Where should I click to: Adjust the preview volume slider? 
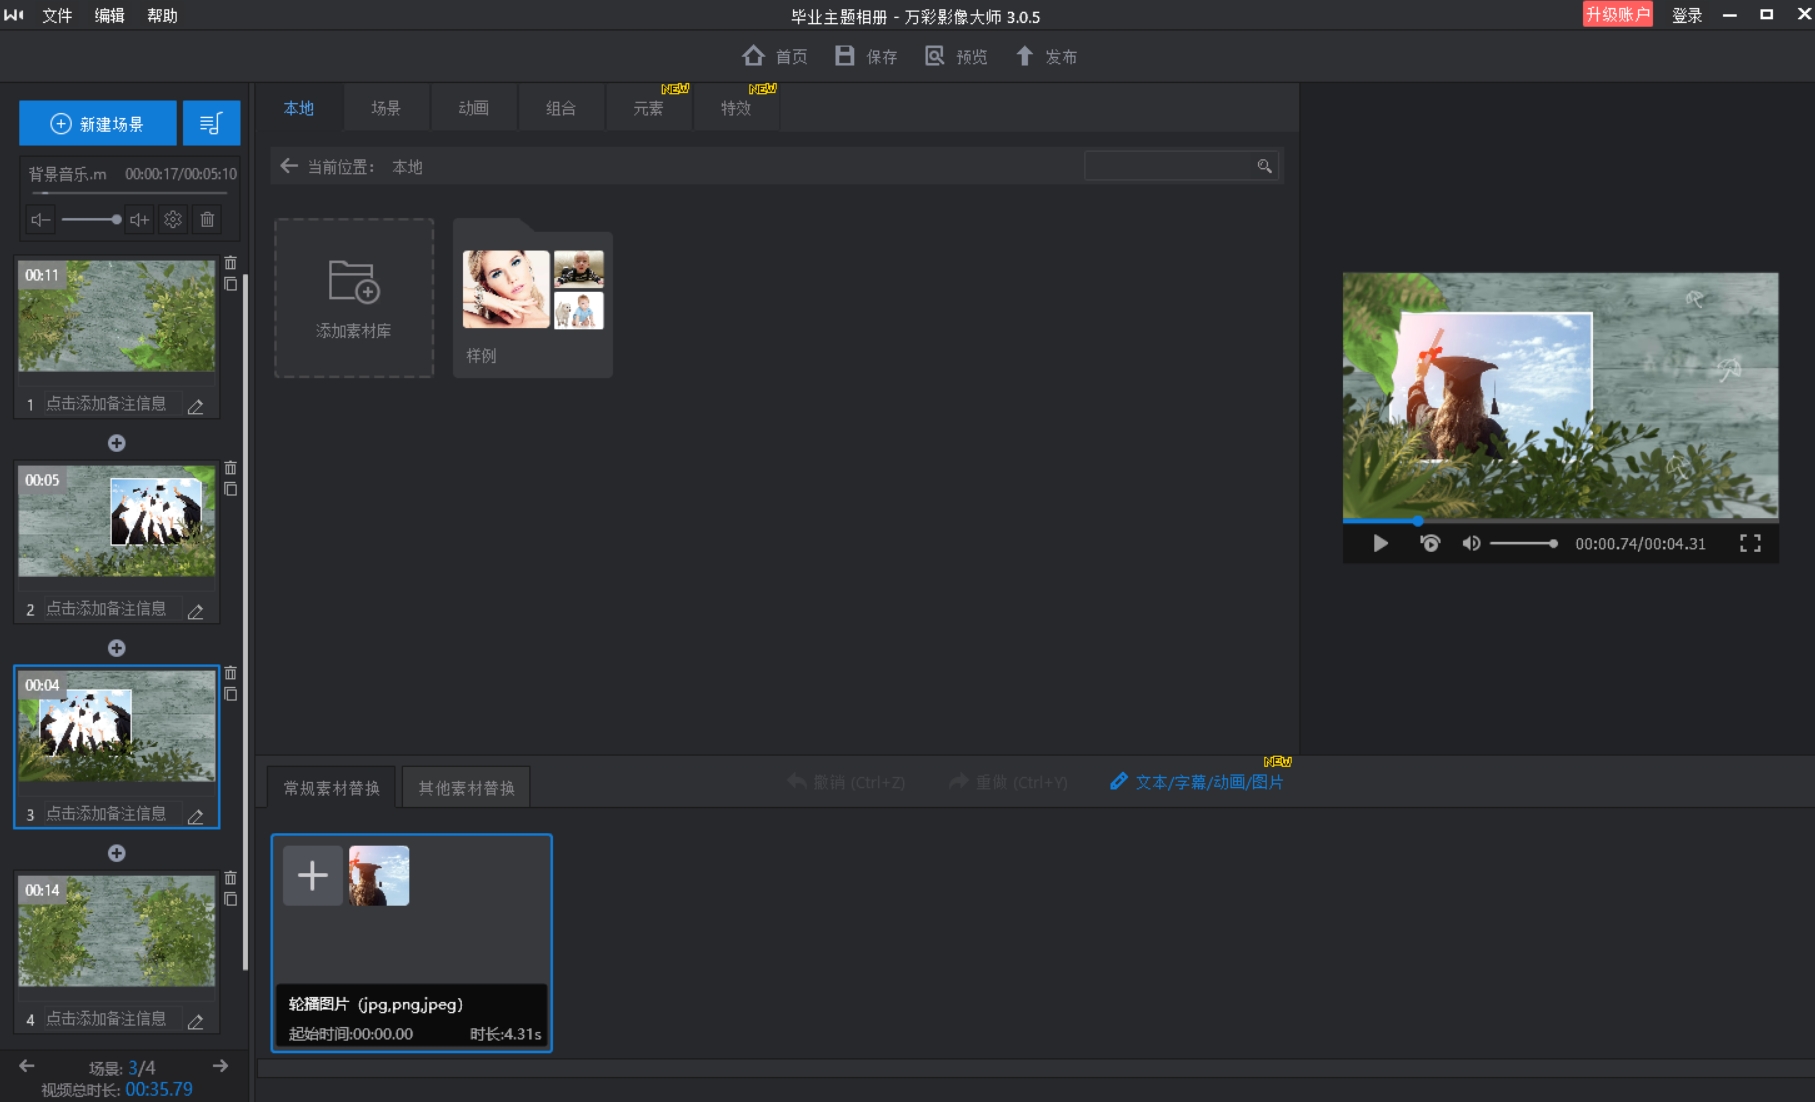[x=1524, y=543]
